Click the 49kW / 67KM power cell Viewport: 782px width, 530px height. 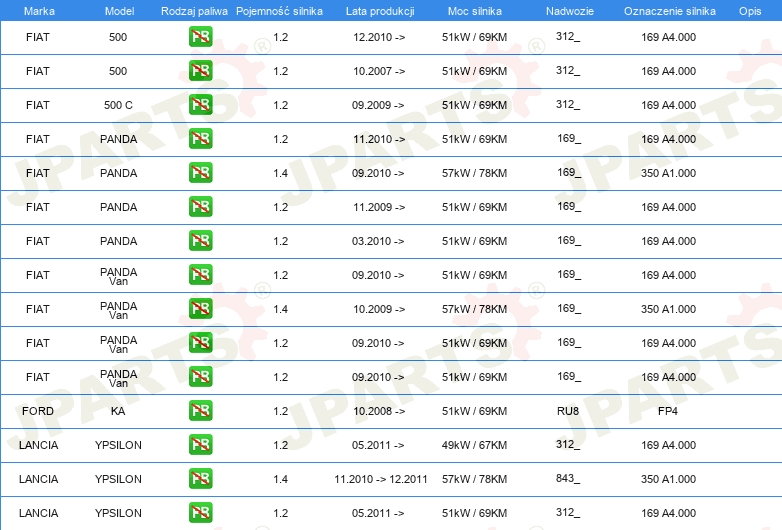pyautogui.click(x=474, y=445)
